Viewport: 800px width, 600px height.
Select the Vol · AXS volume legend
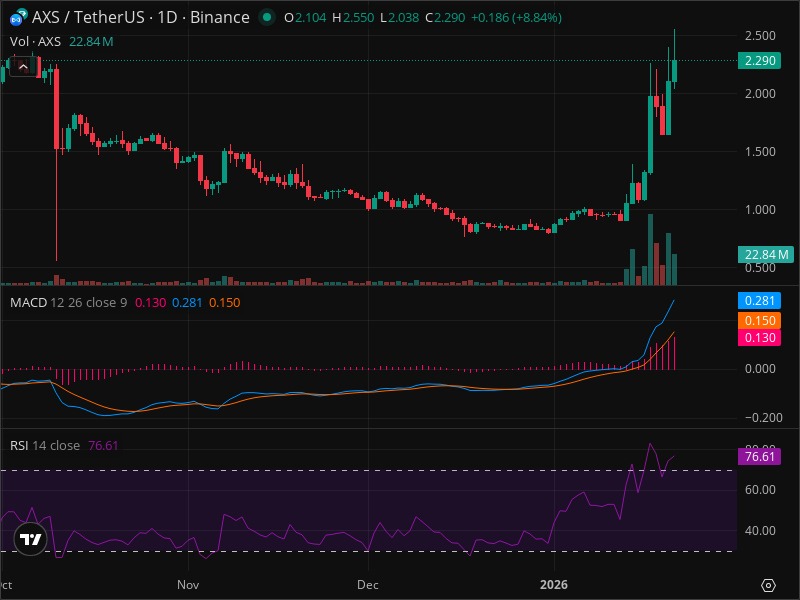tap(35, 41)
